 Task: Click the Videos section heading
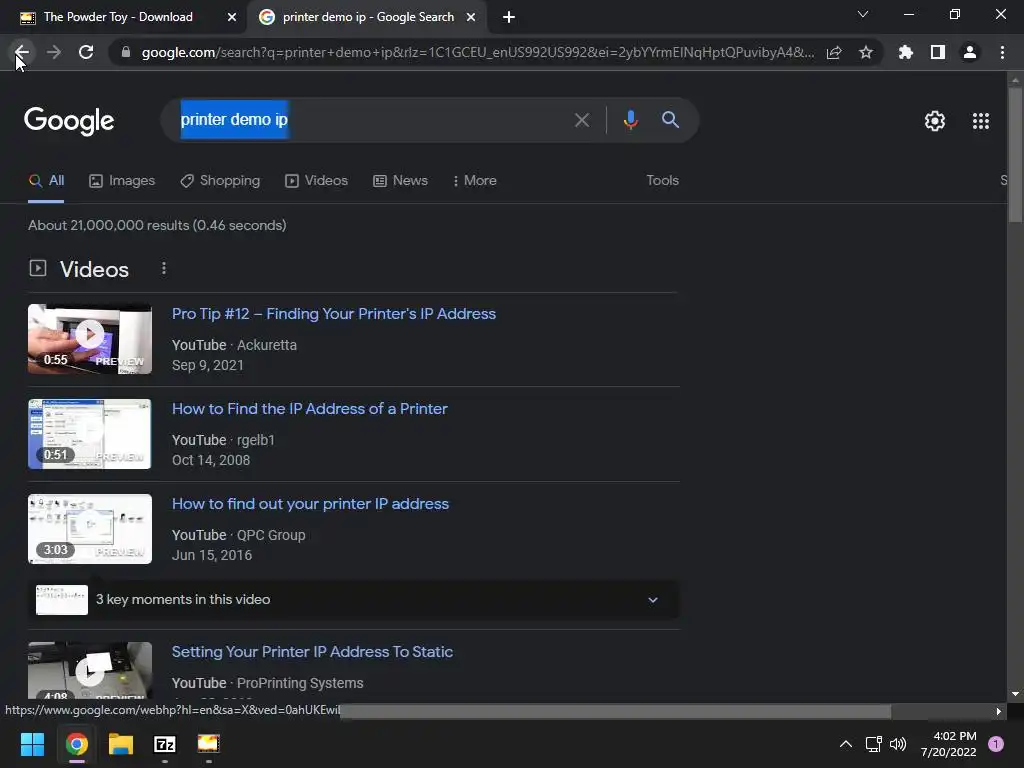point(94,269)
